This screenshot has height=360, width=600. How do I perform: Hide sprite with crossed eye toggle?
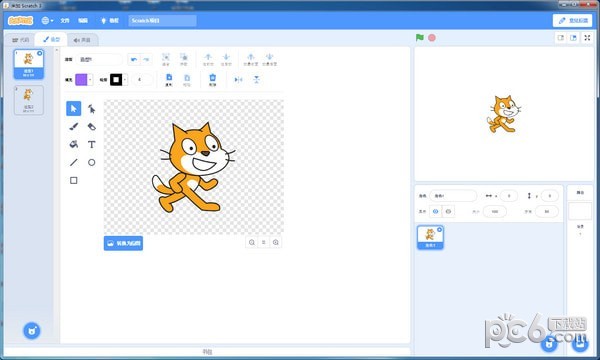click(x=448, y=211)
